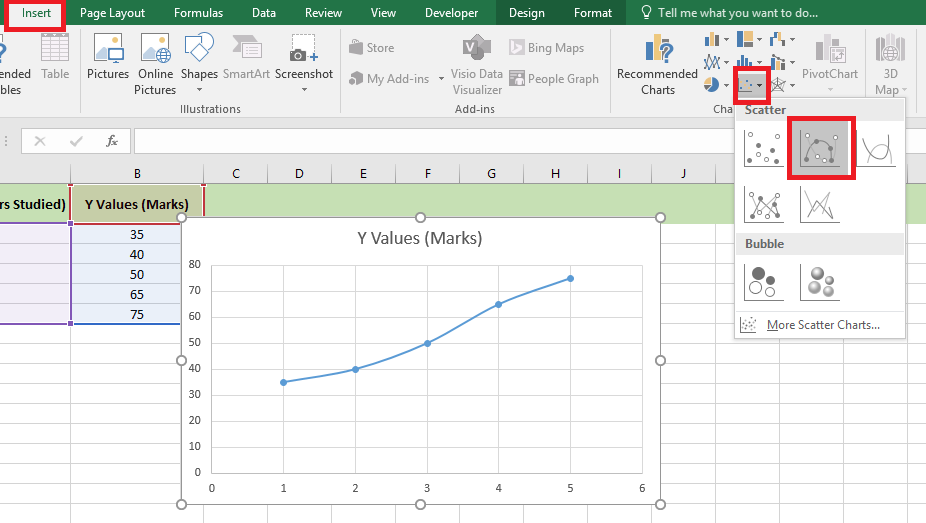Image resolution: width=926 pixels, height=523 pixels.
Task: Open Online Pictures
Action: [x=155, y=64]
